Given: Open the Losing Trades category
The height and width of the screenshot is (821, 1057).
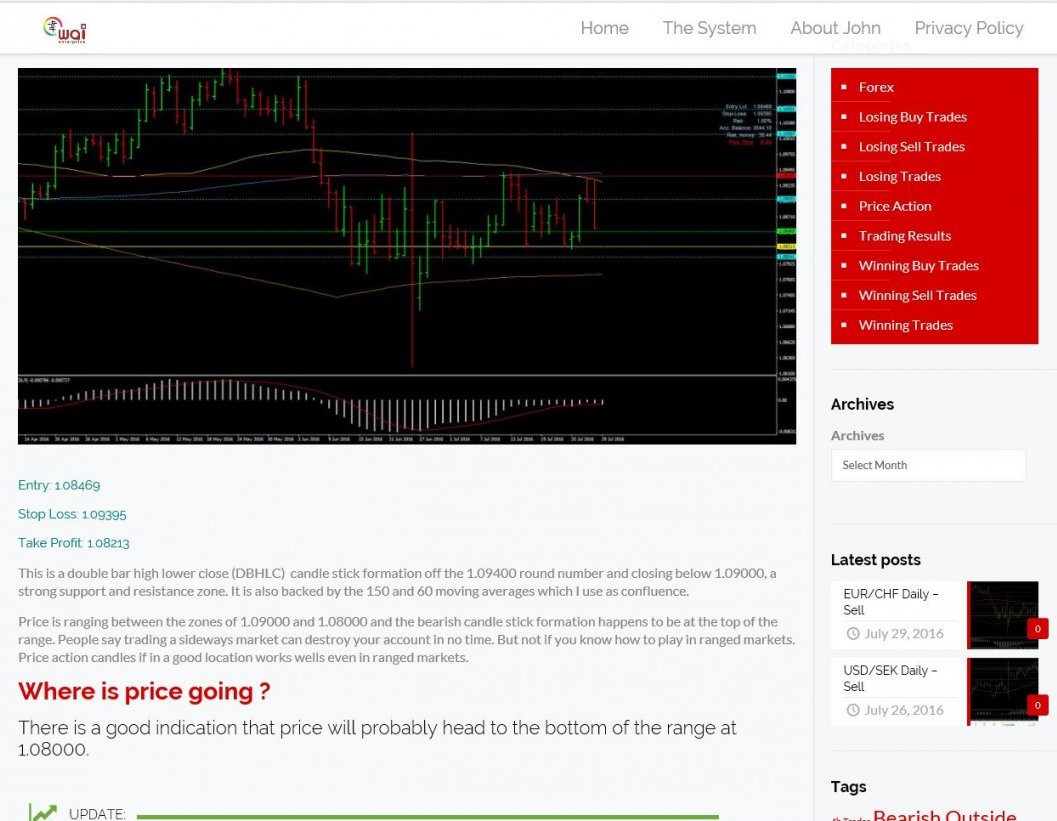Looking at the screenshot, I should tap(899, 177).
